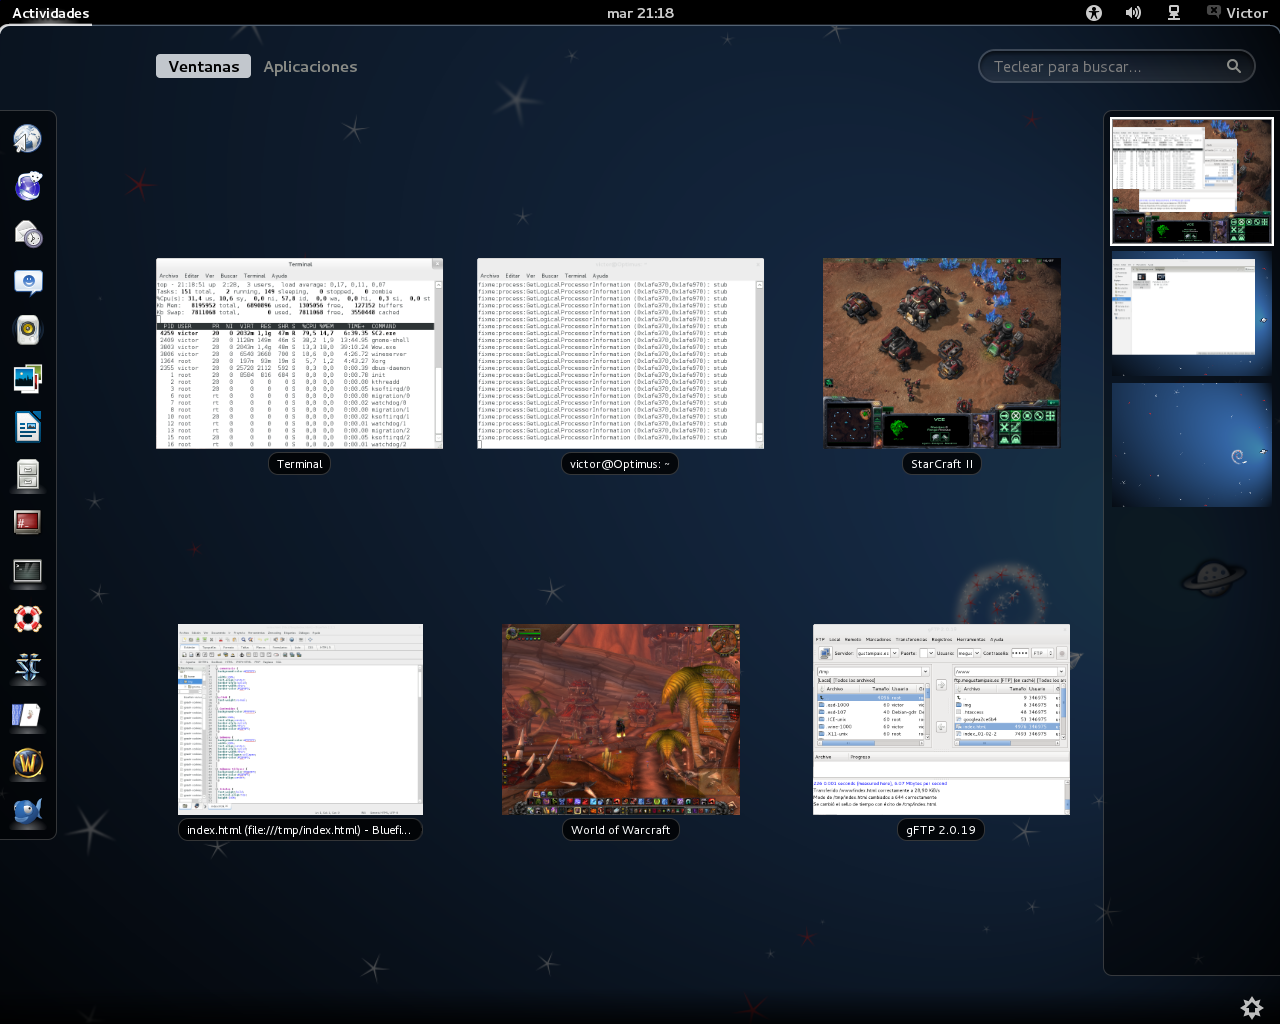Open the volume control in top bar

coord(1133,13)
